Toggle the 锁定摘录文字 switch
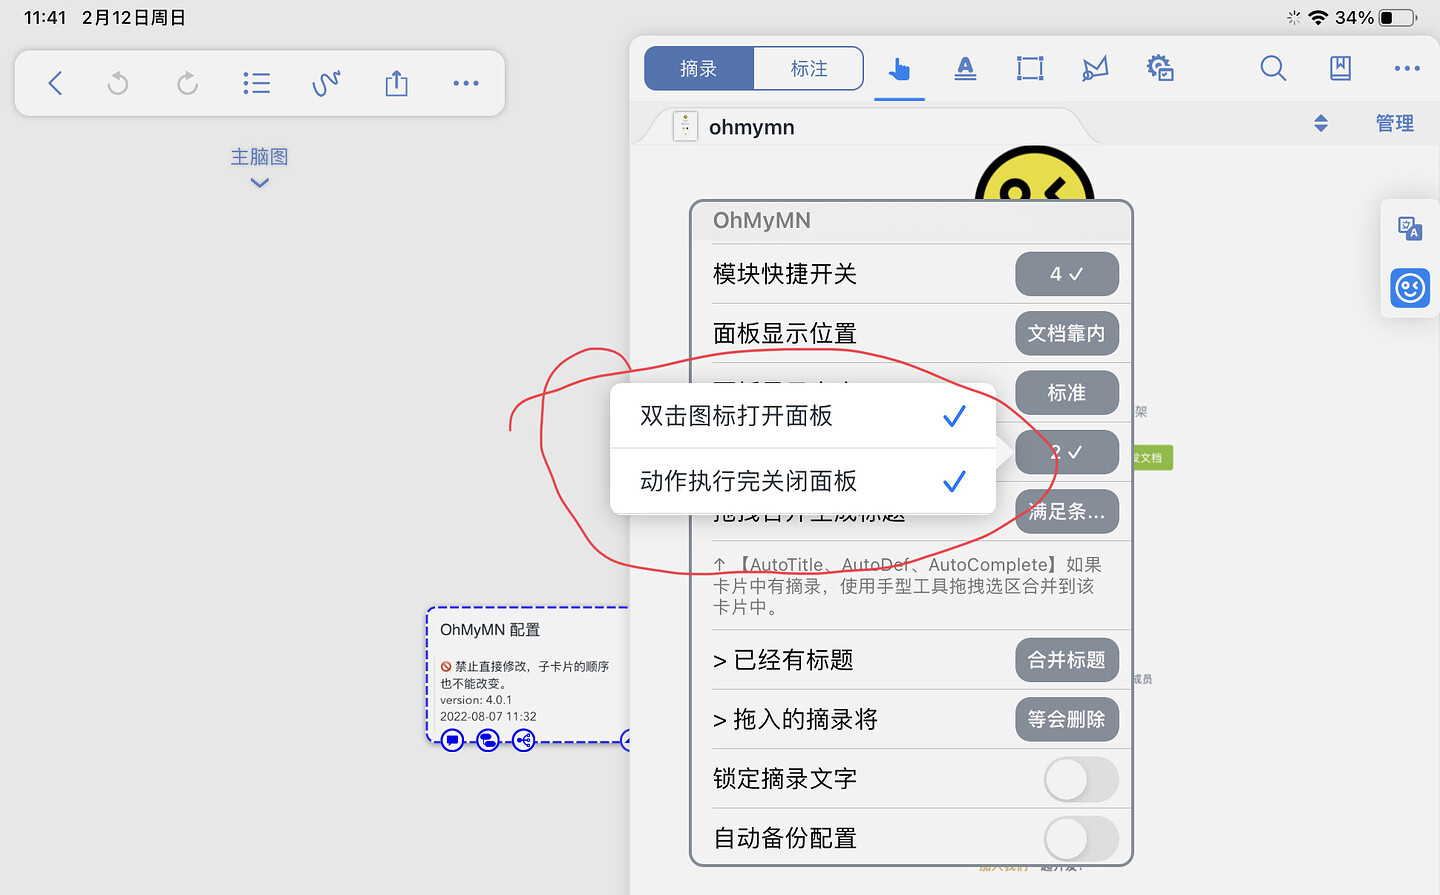 click(x=1081, y=779)
